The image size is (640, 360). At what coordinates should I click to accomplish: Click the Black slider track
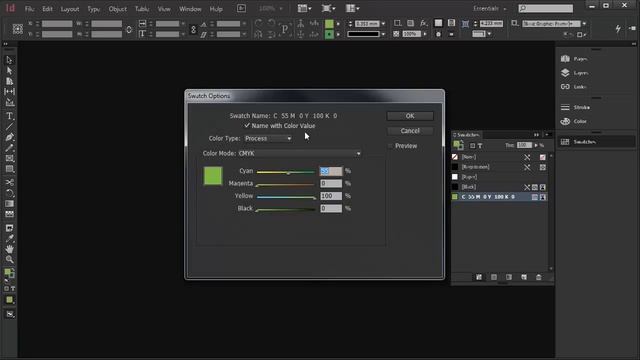point(286,210)
